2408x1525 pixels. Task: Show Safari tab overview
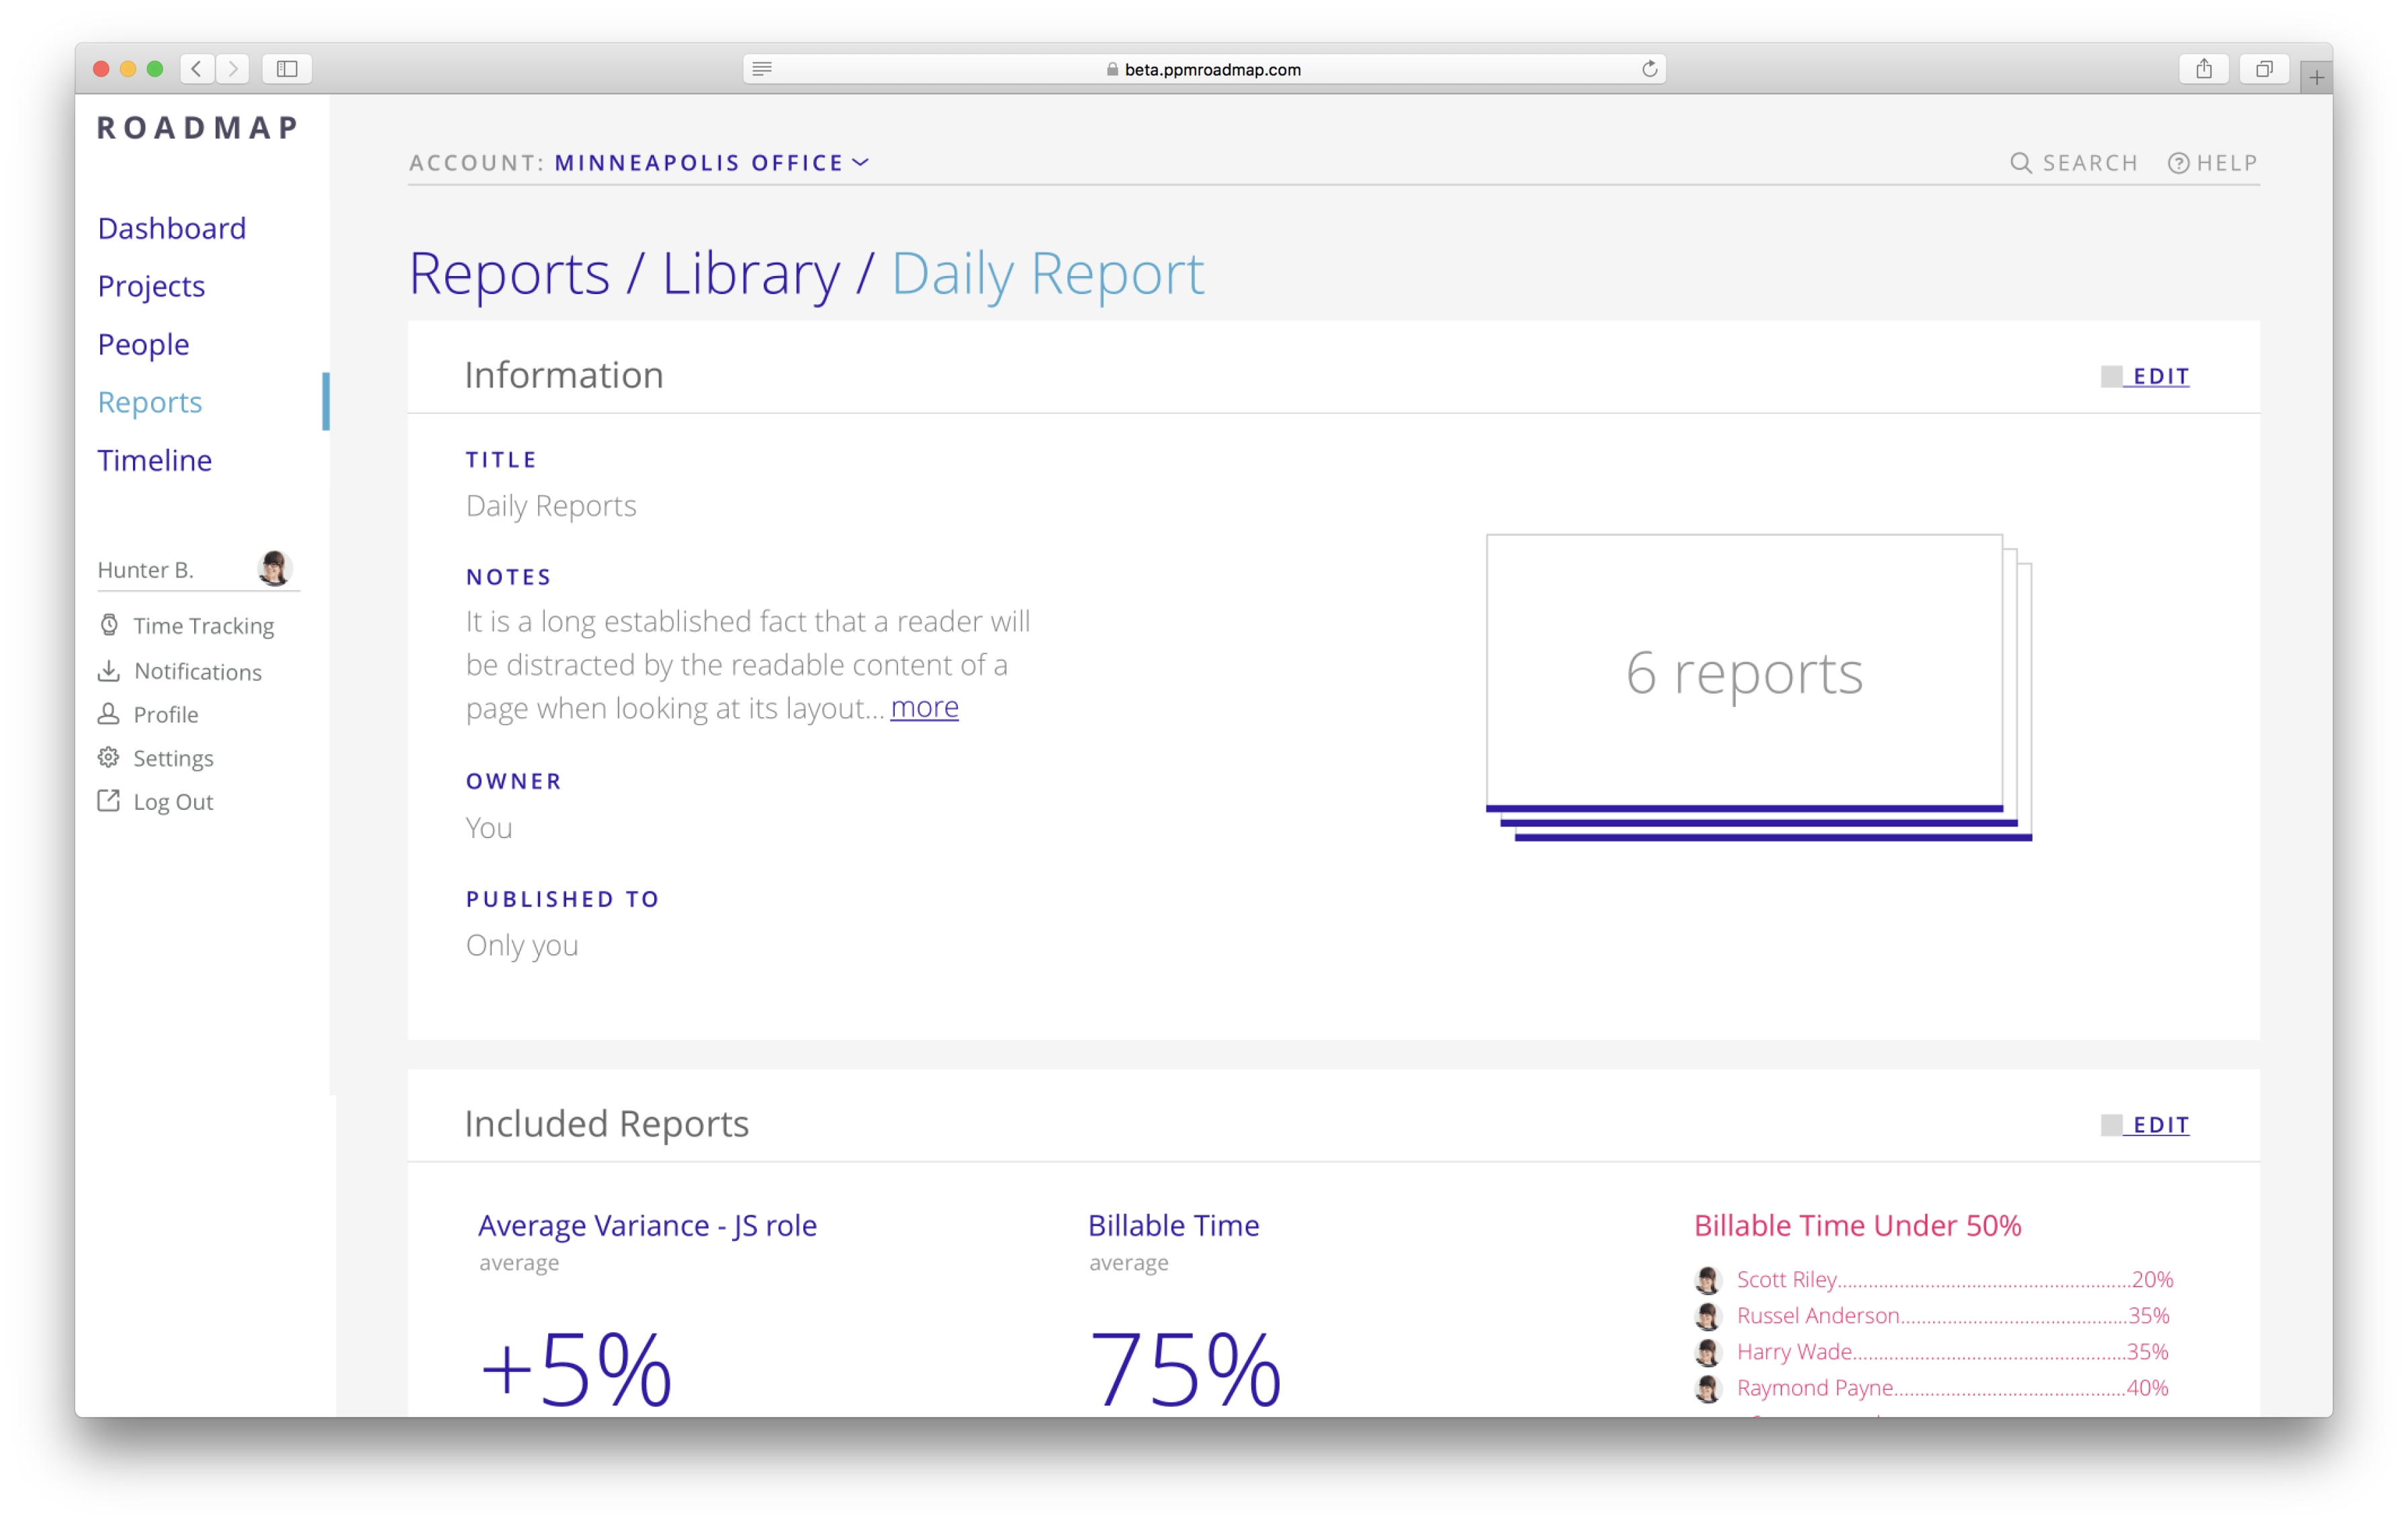[x=2264, y=69]
